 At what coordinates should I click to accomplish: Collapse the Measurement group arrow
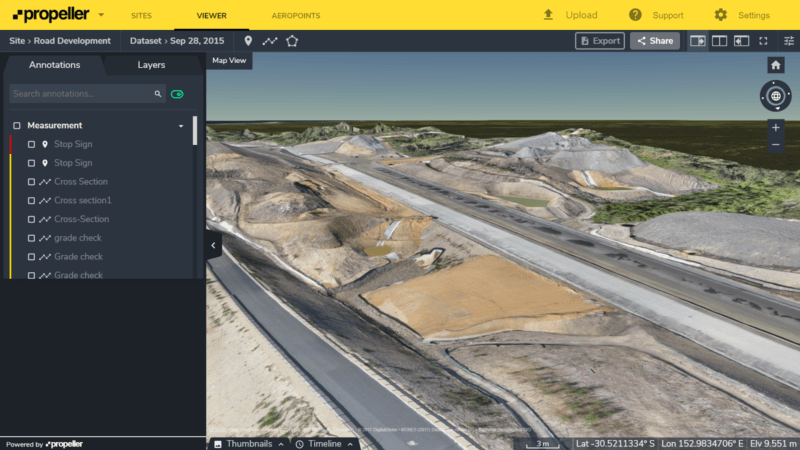click(181, 126)
